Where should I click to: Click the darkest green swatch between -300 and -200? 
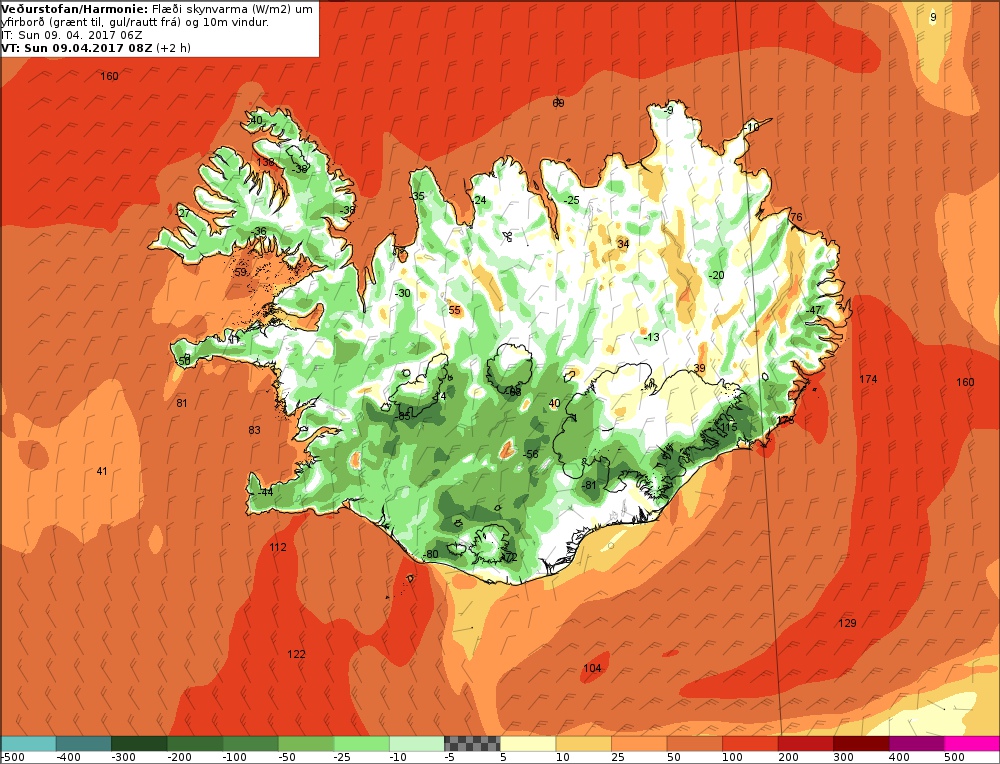pos(139,744)
